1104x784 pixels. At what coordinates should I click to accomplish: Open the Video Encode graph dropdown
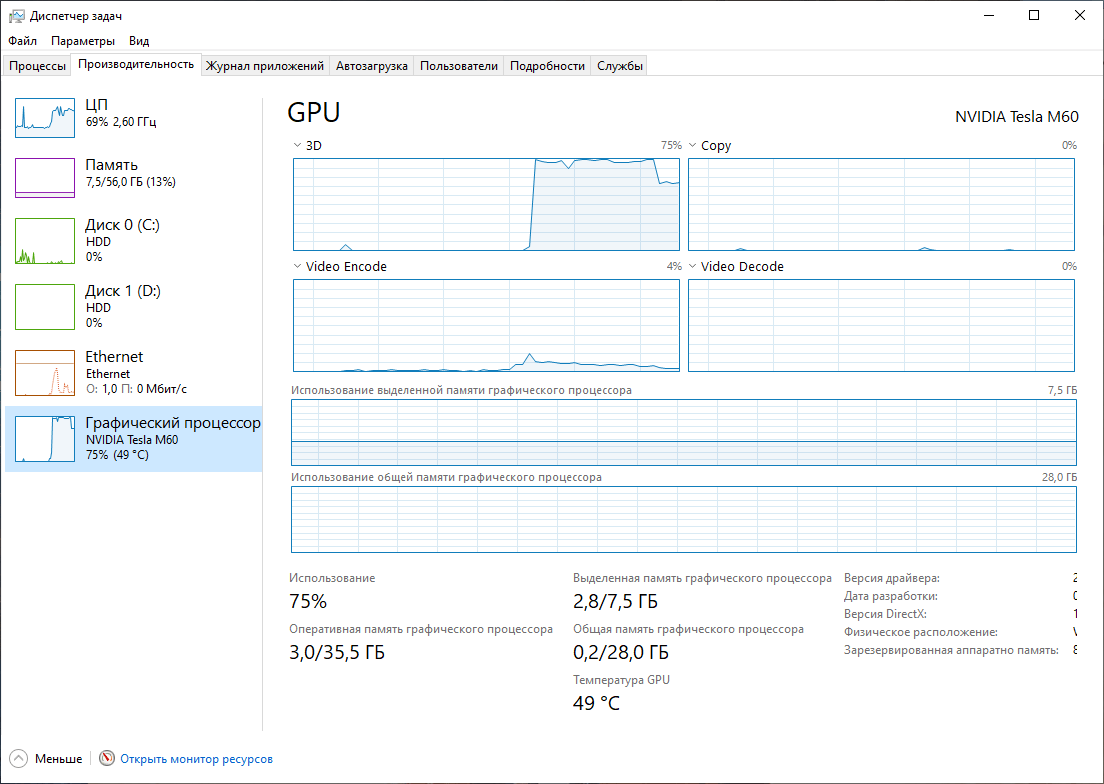[297, 266]
